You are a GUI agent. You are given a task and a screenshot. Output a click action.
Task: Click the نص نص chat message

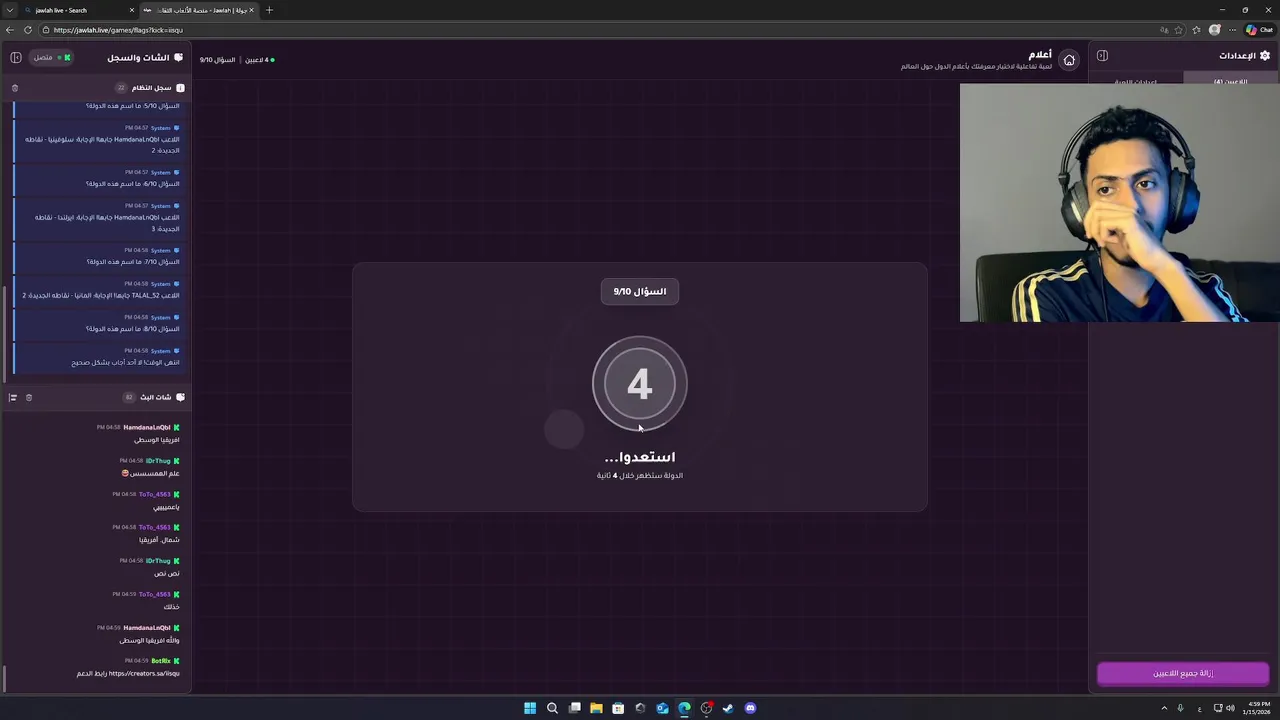tap(167, 573)
